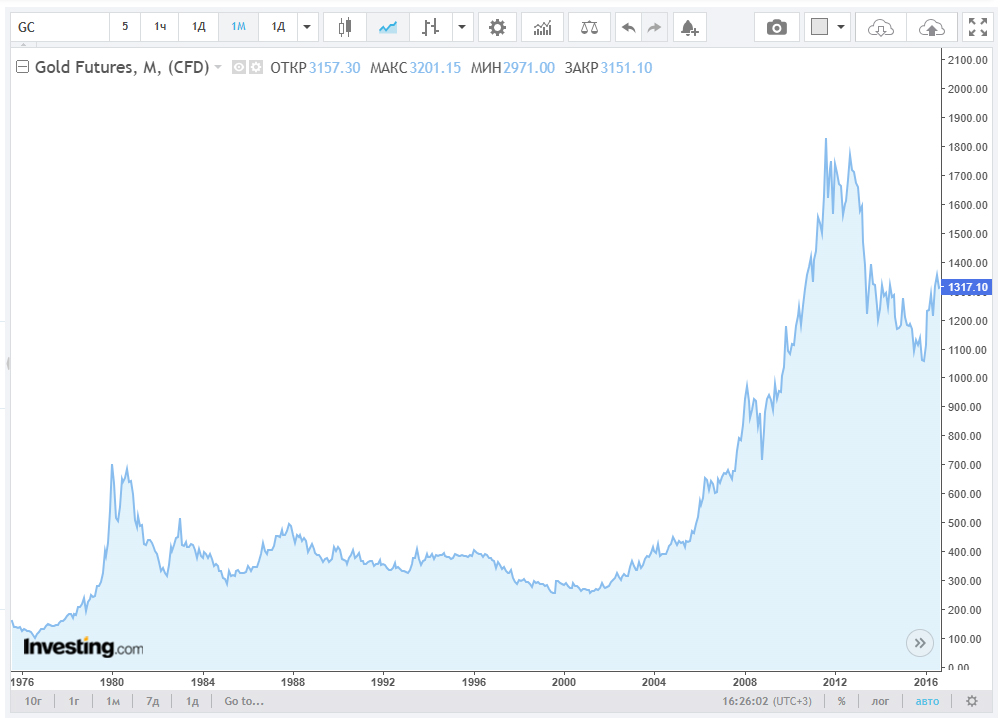Create a price alert with bell icon
Image resolution: width=1004 pixels, height=718 pixels.
pos(688,27)
